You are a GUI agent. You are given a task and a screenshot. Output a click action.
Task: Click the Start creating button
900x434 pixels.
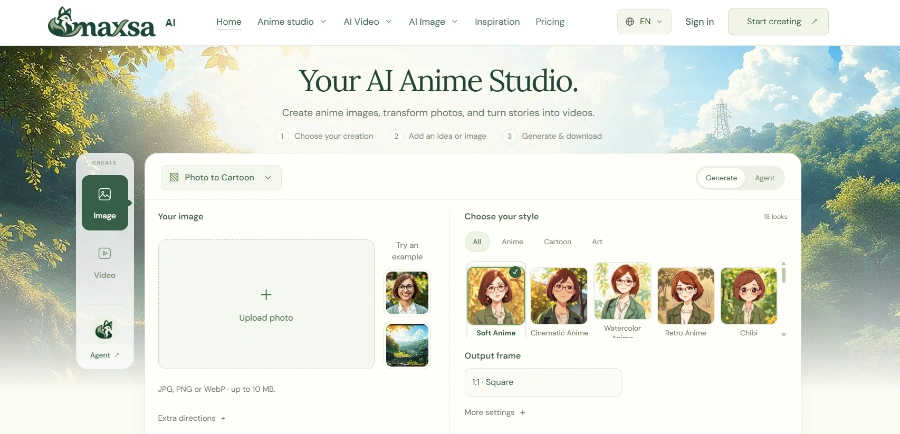pyautogui.click(x=778, y=21)
